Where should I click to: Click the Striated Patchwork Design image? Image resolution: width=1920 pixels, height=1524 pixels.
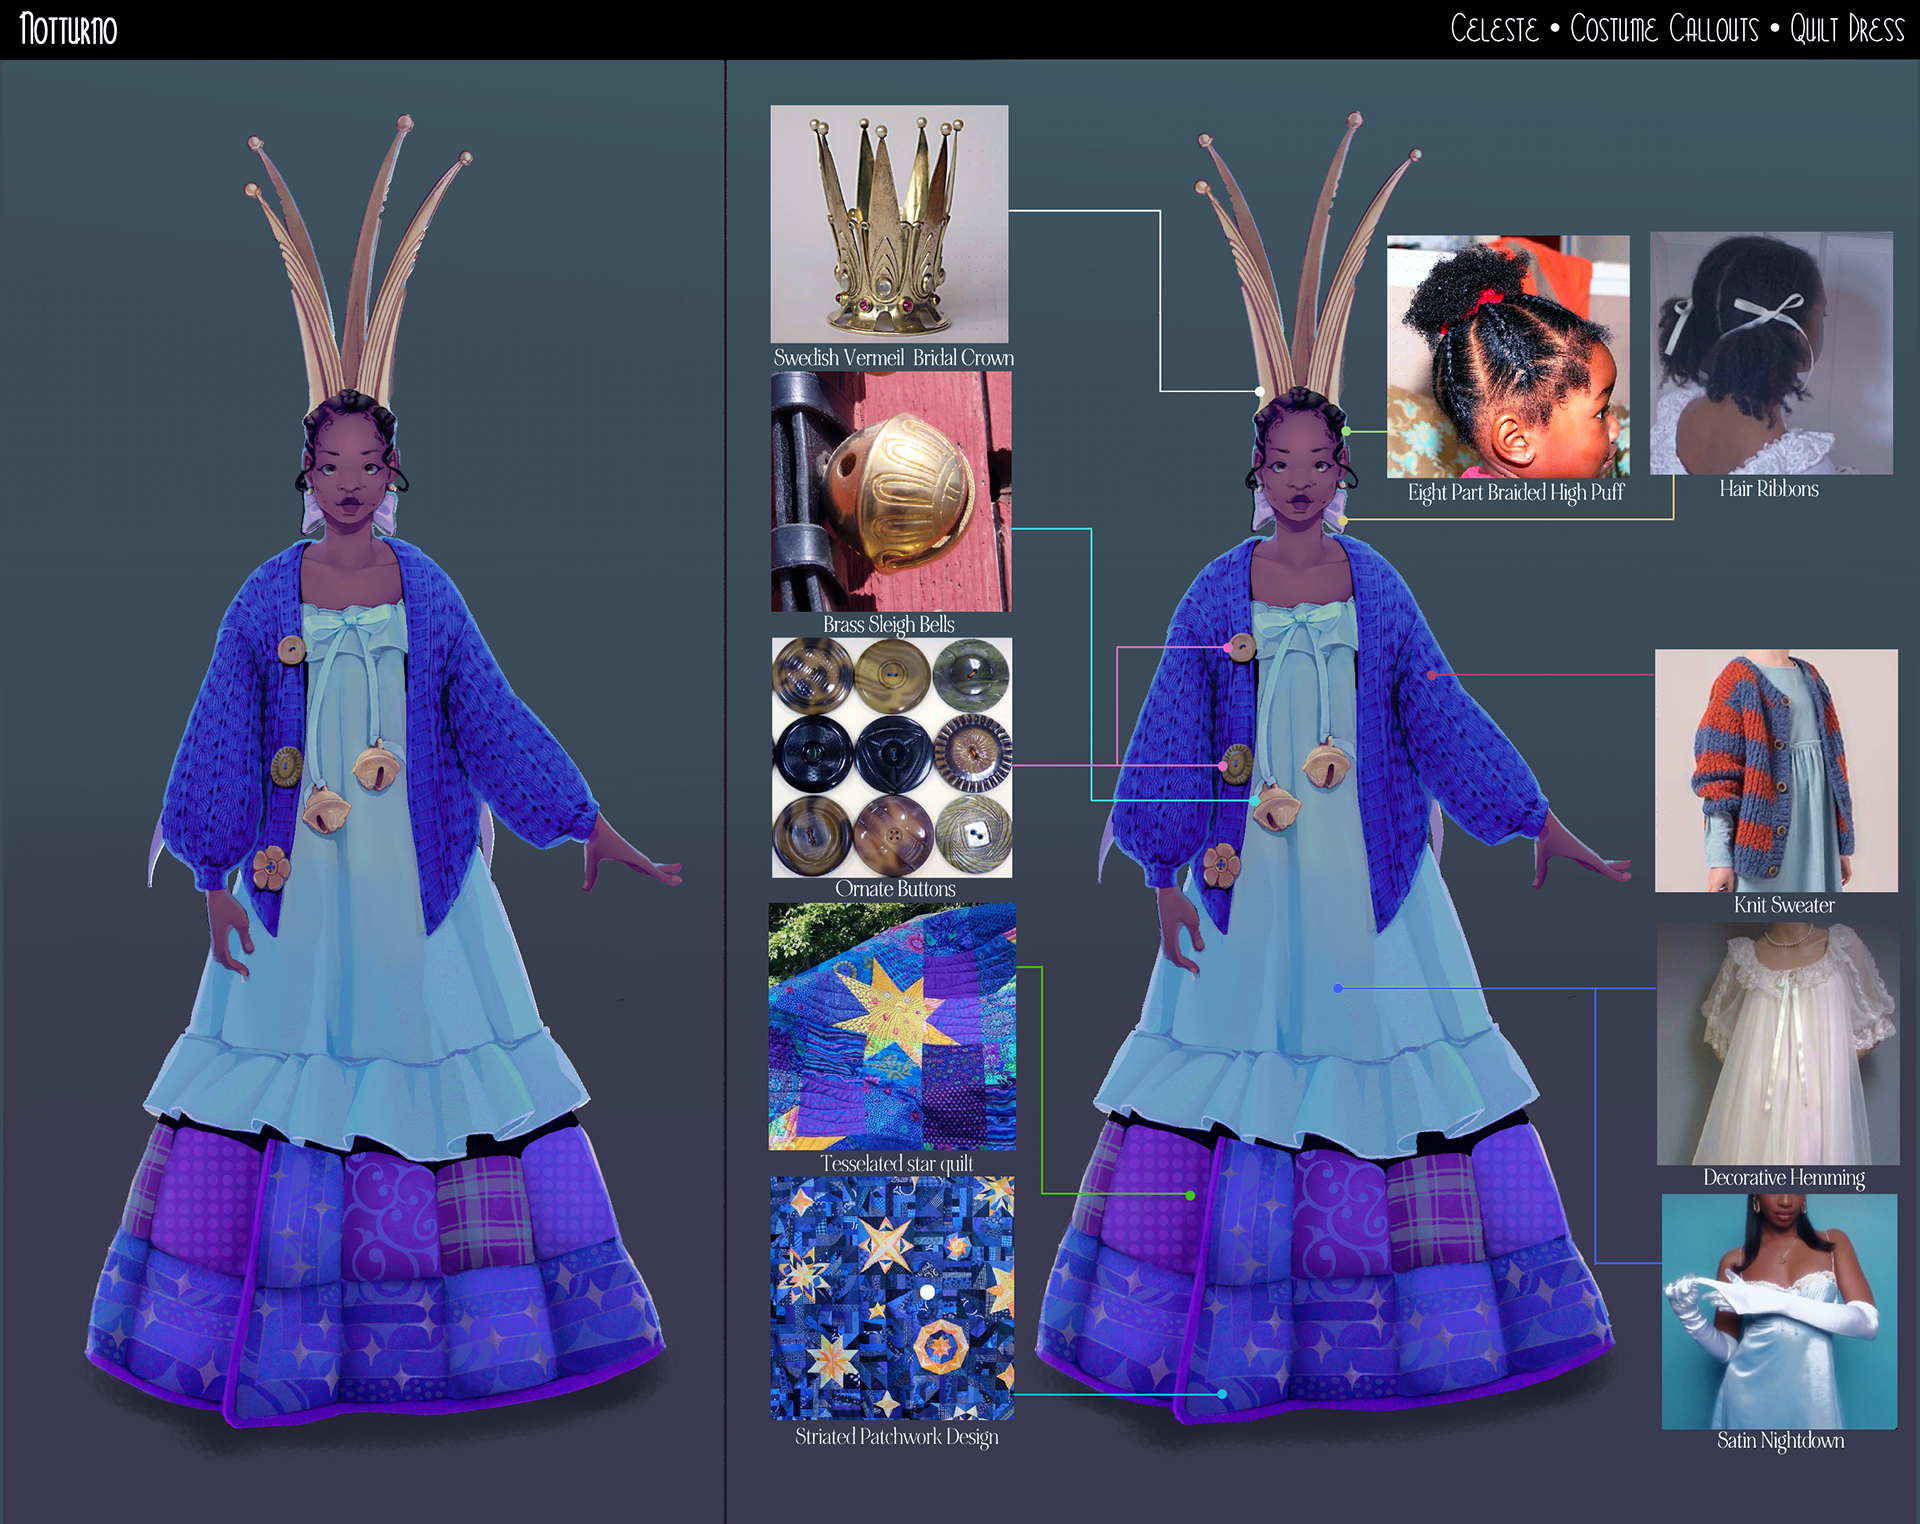pyautogui.click(x=891, y=1297)
